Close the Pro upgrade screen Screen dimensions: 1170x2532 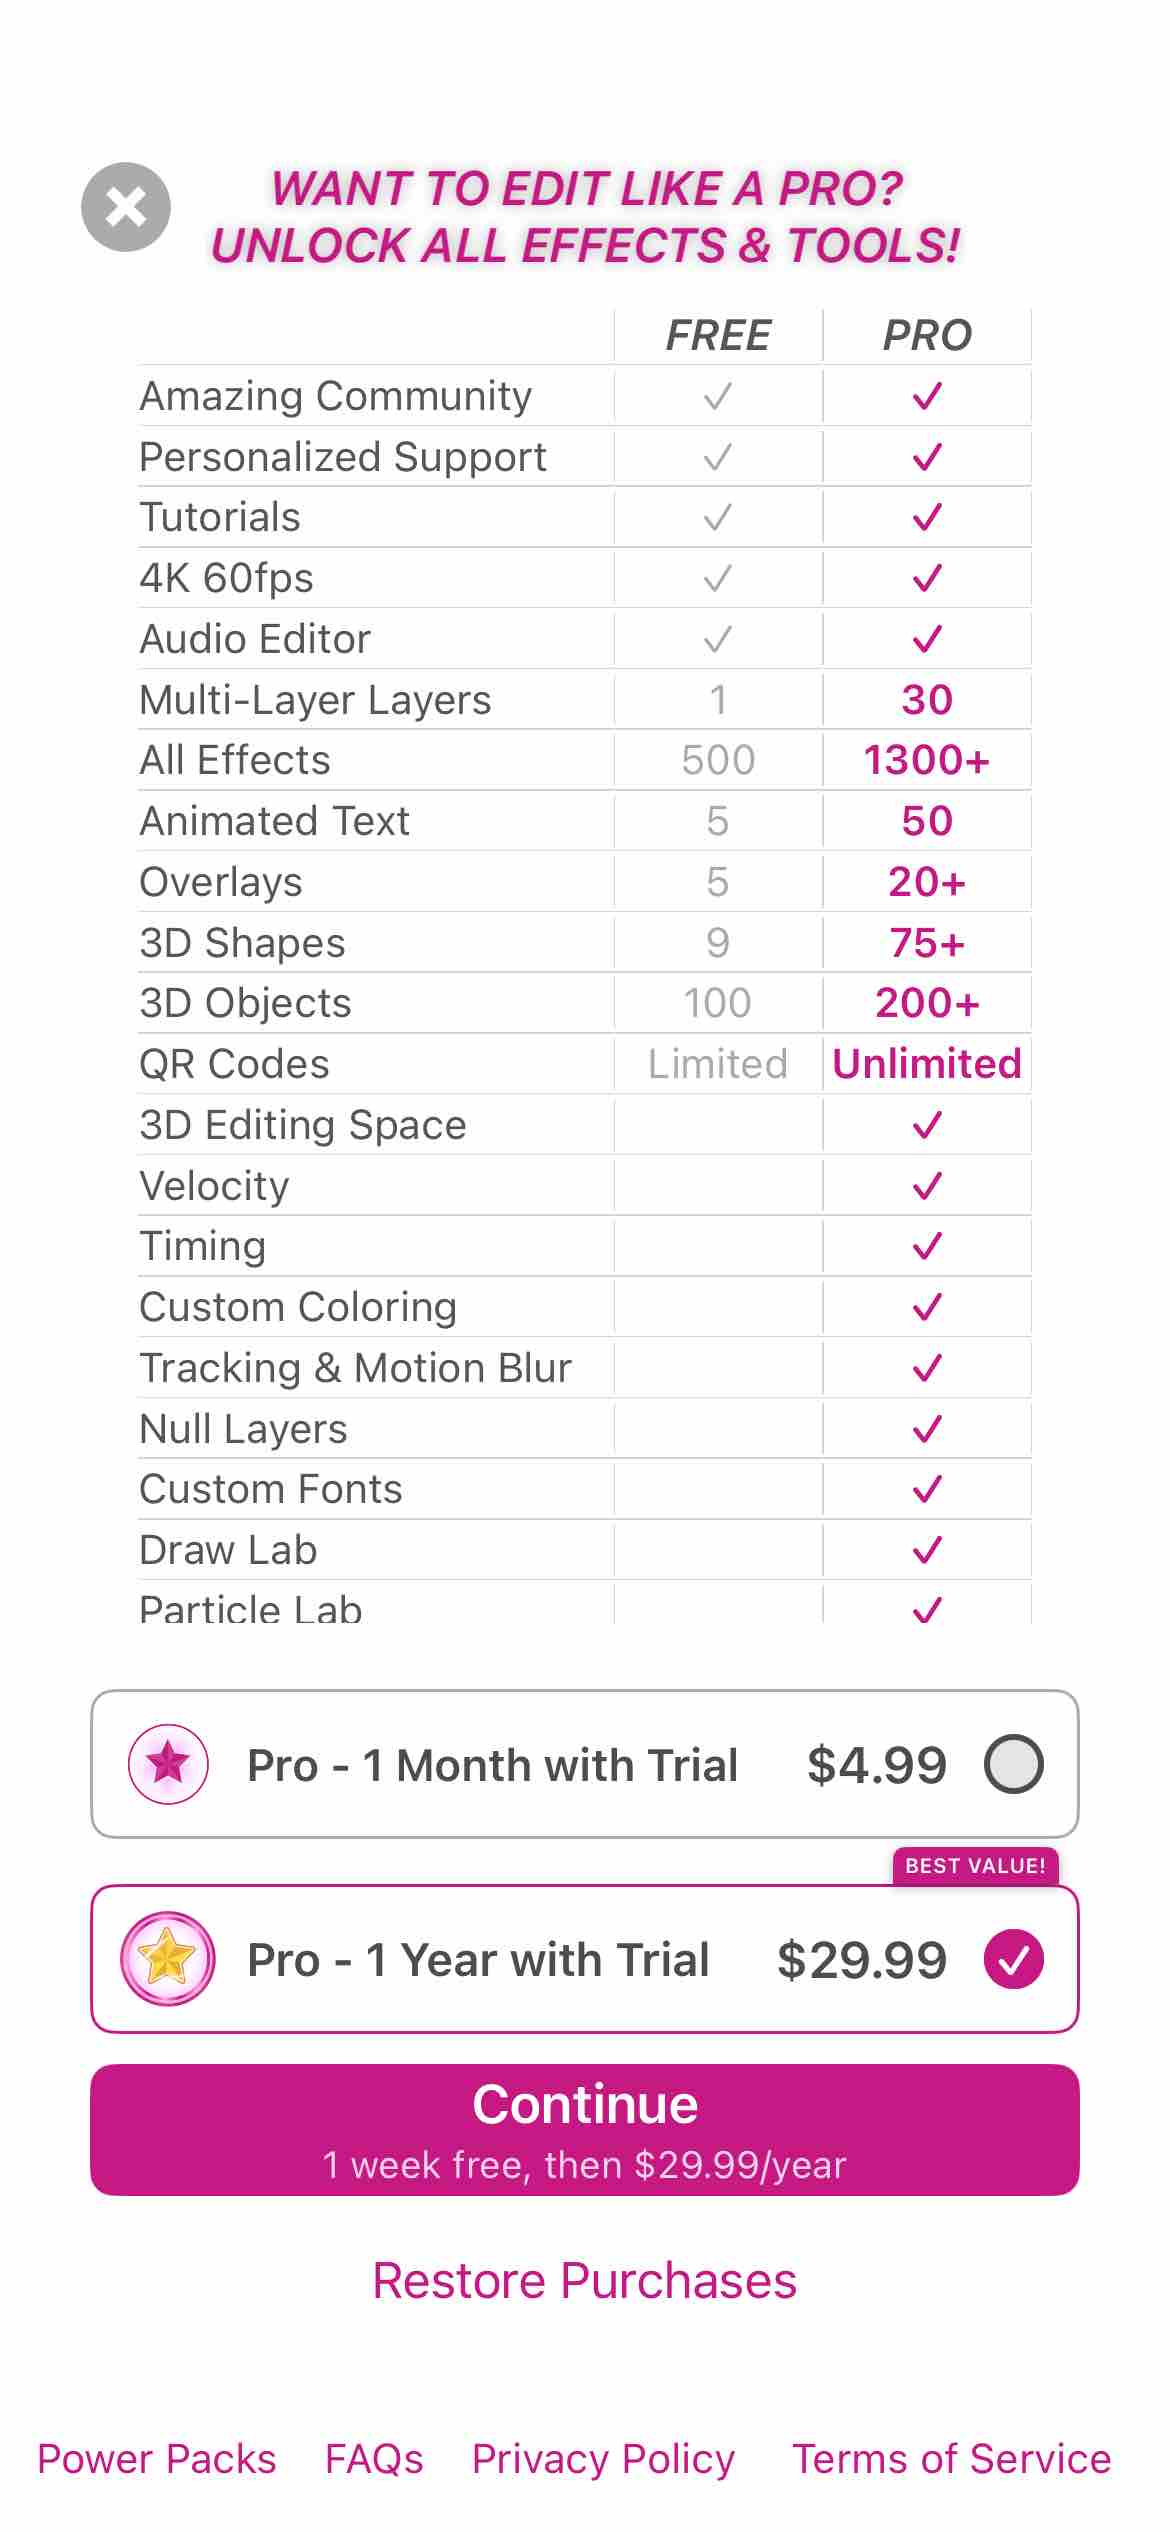[126, 207]
